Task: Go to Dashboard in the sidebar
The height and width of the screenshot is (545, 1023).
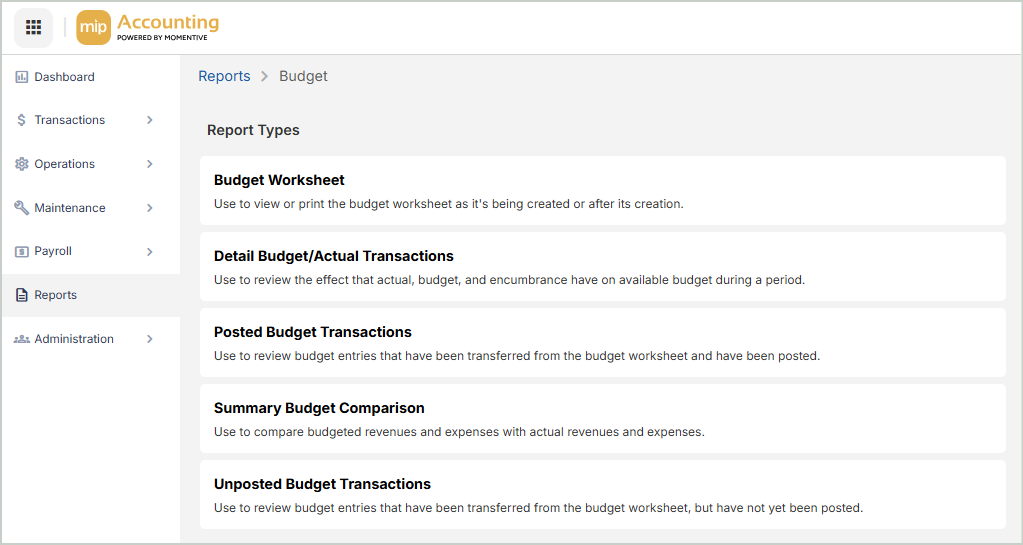Action: pyautogui.click(x=64, y=77)
